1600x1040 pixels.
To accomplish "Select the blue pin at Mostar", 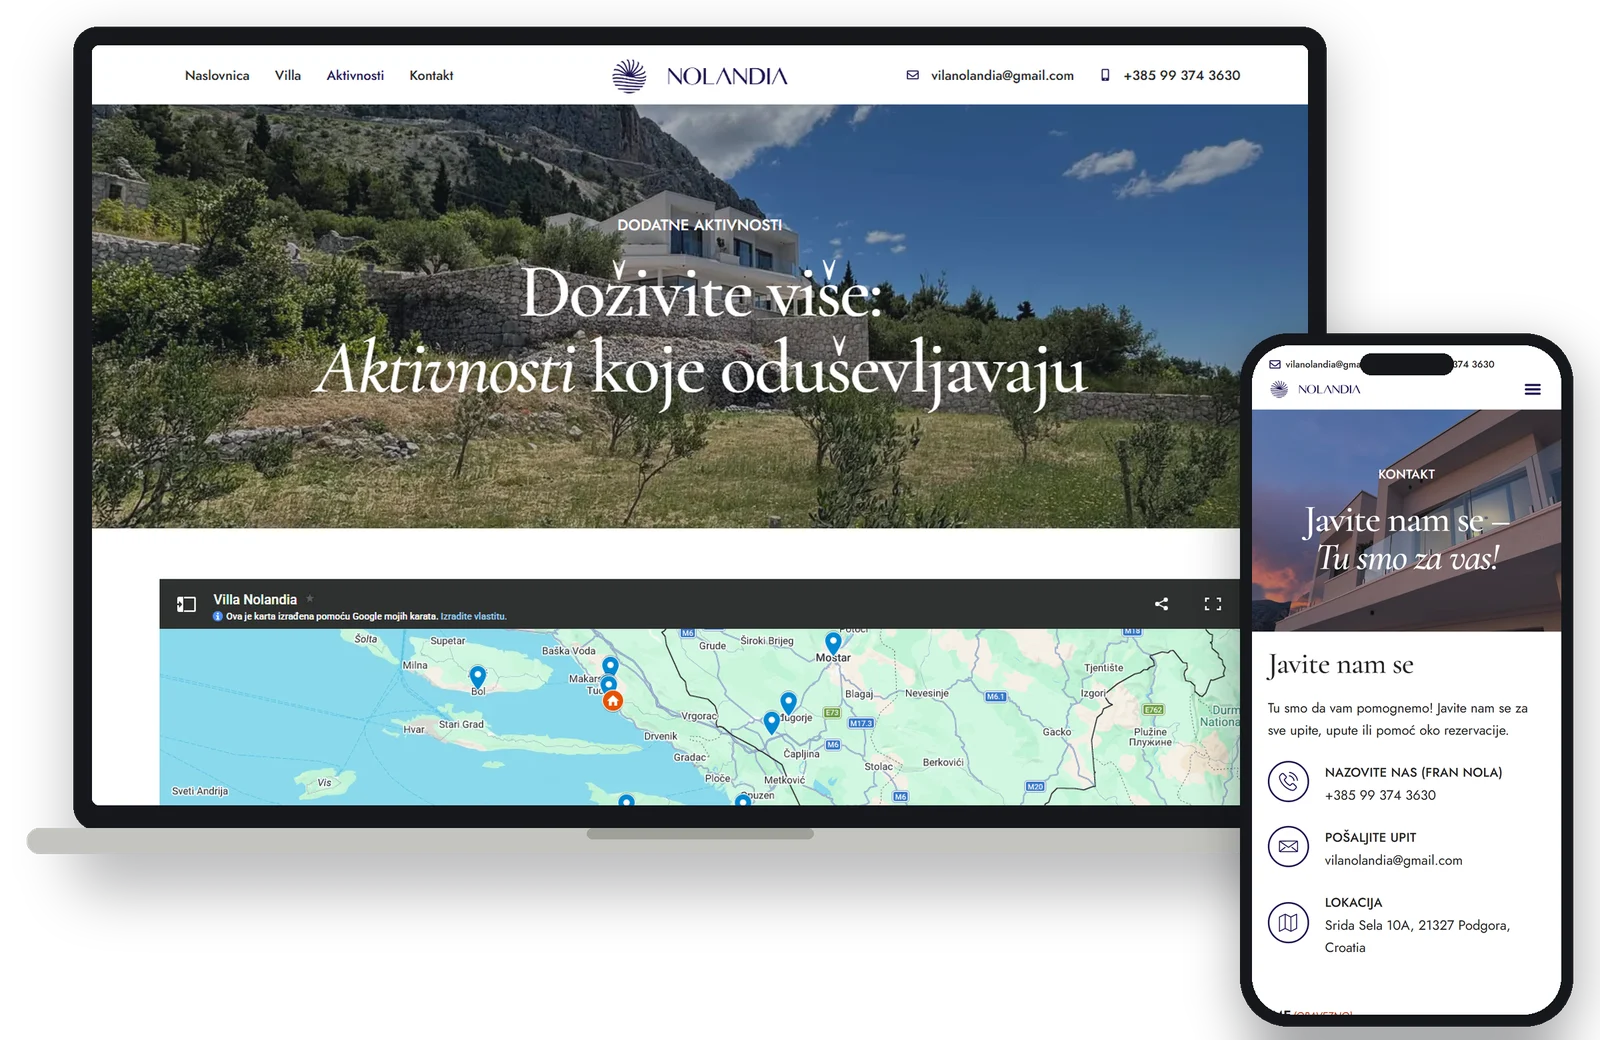I will pyautogui.click(x=833, y=643).
